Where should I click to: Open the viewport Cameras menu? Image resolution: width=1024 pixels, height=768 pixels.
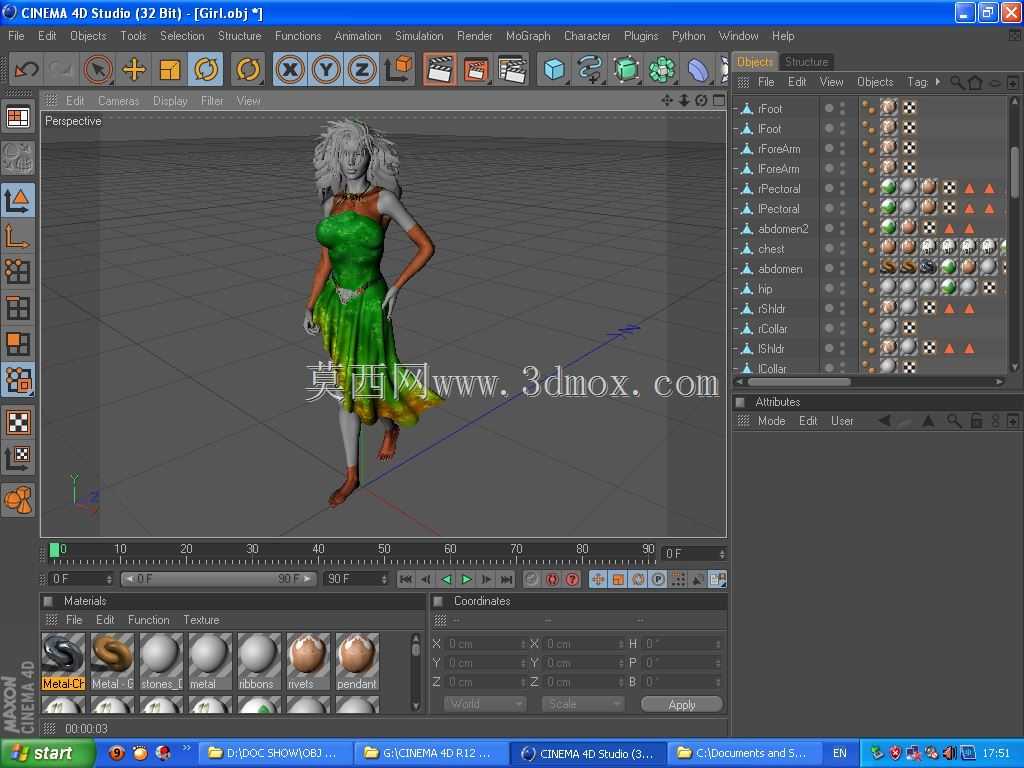[x=118, y=101]
